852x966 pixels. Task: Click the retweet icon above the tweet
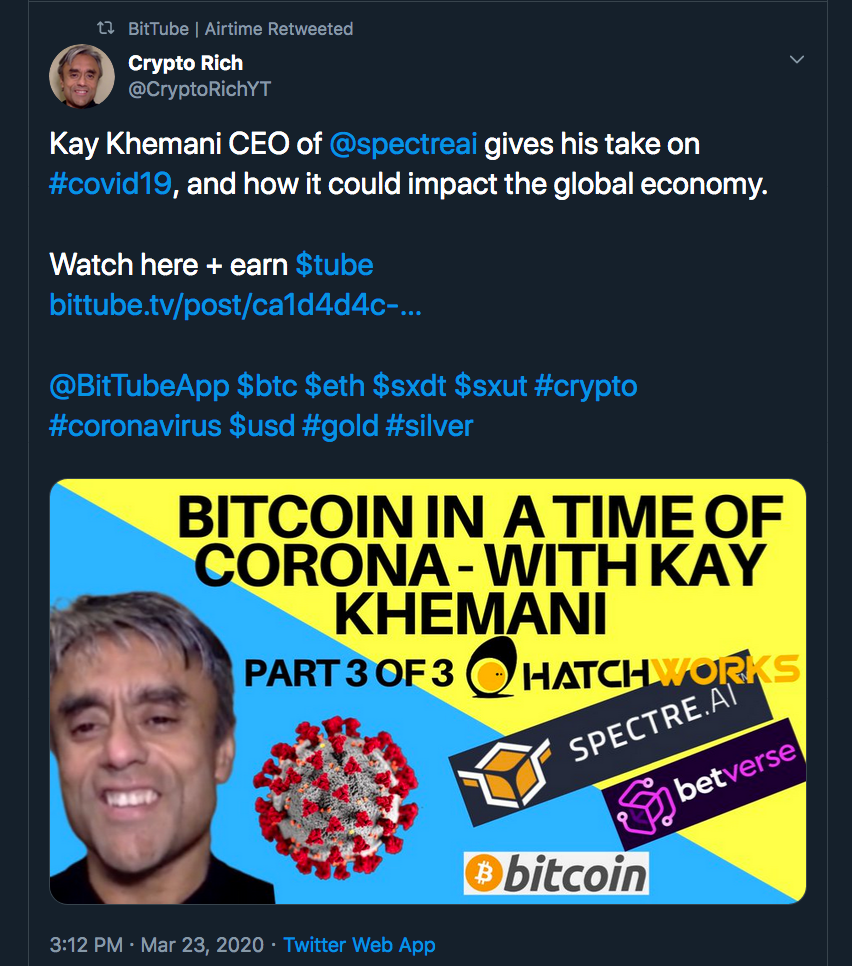pyautogui.click(x=105, y=29)
